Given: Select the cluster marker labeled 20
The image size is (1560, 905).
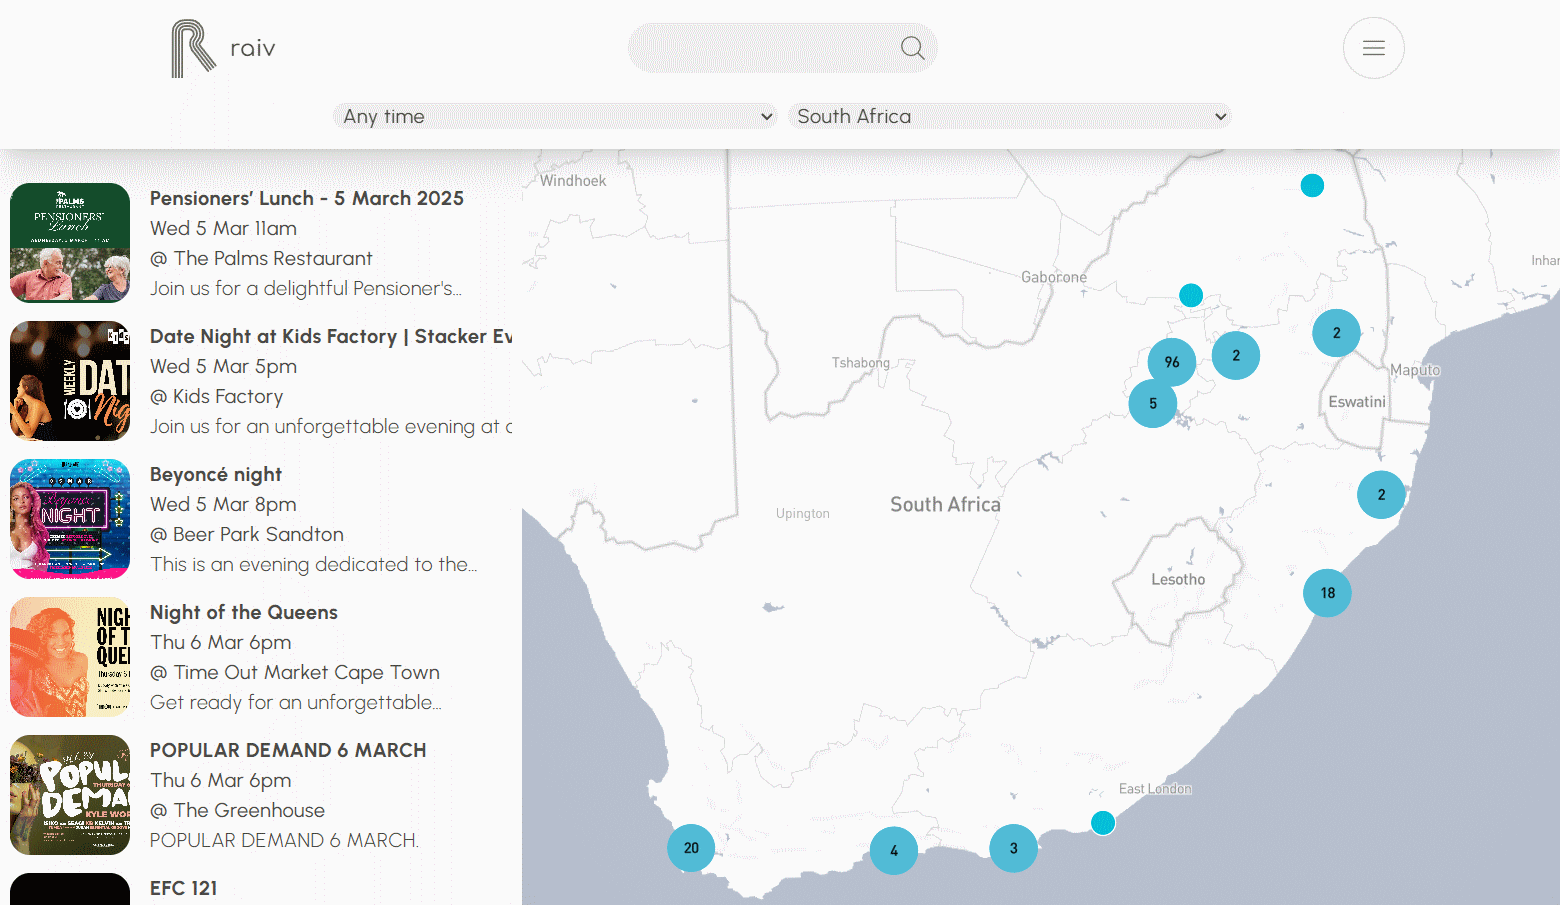Looking at the screenshot, I should (x=691, y=848).
